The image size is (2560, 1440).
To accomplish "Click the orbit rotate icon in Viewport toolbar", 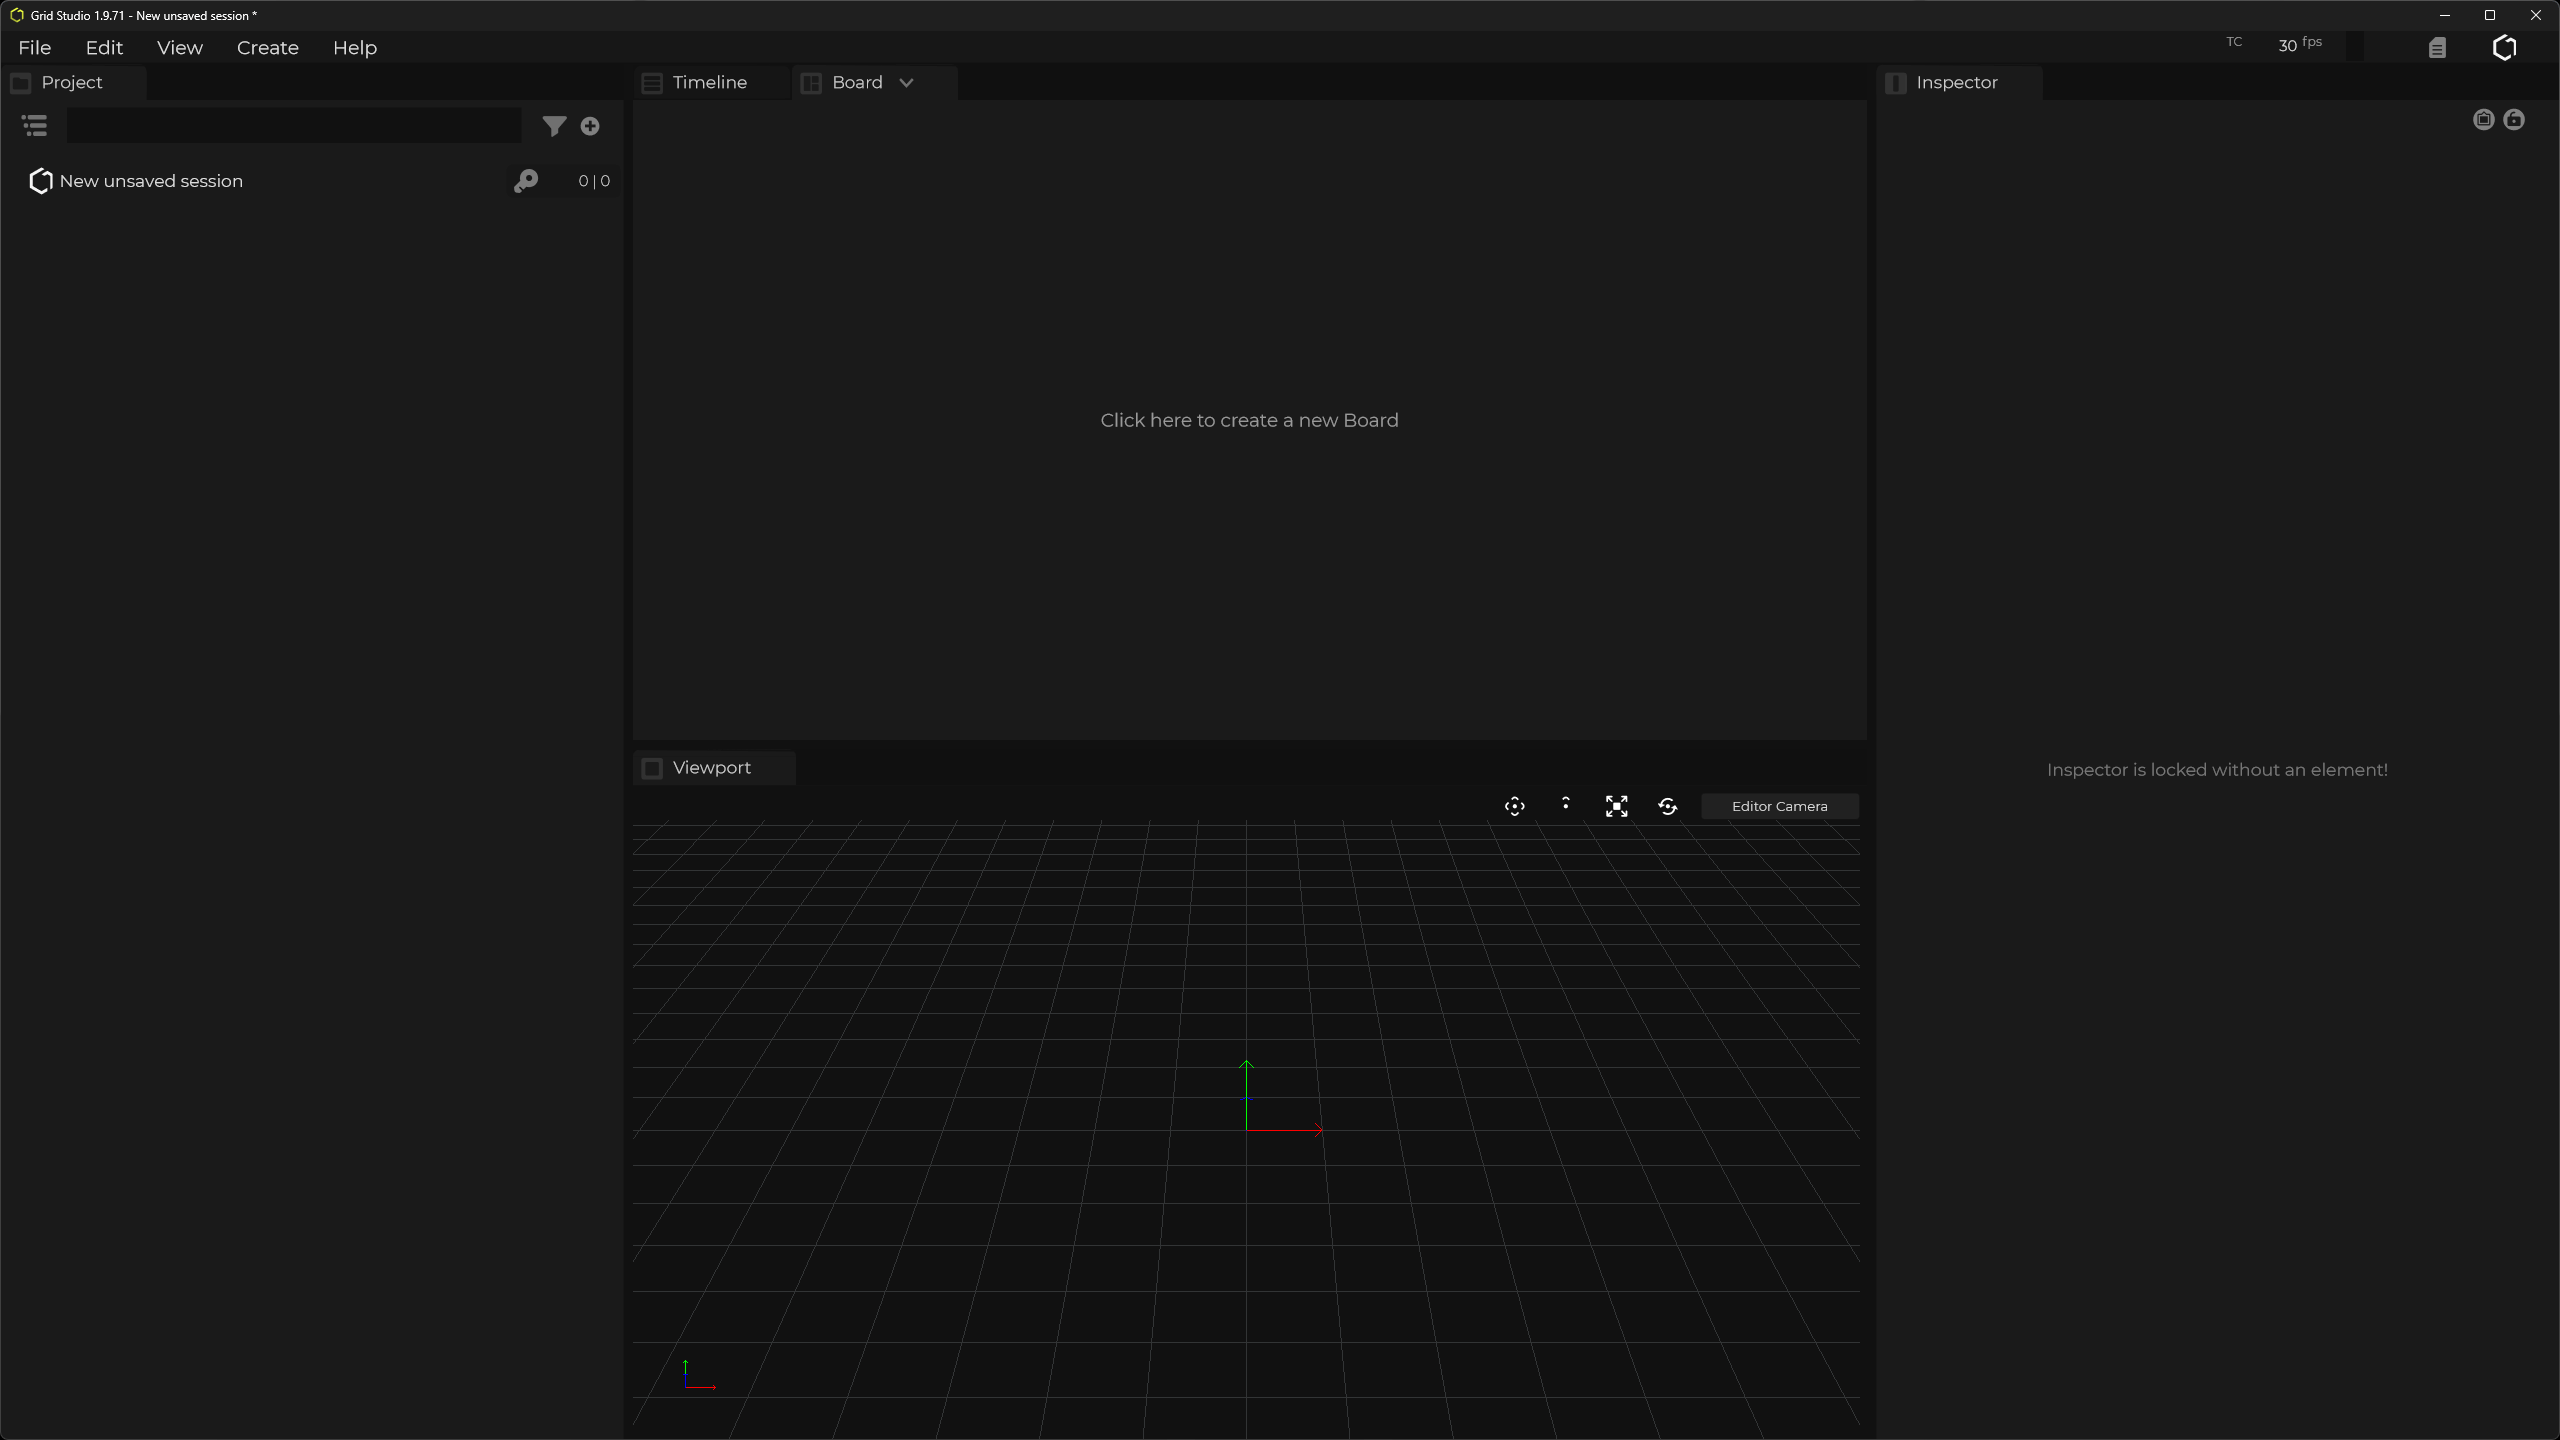I will pos(1668,807).
